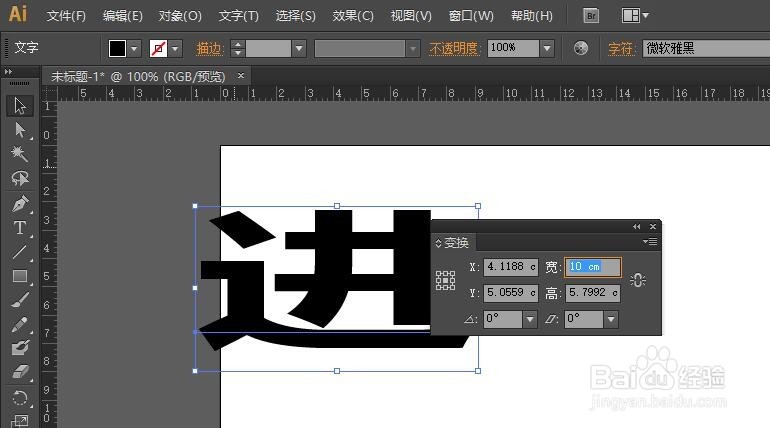Click the rotation angle field

(503, 319)
